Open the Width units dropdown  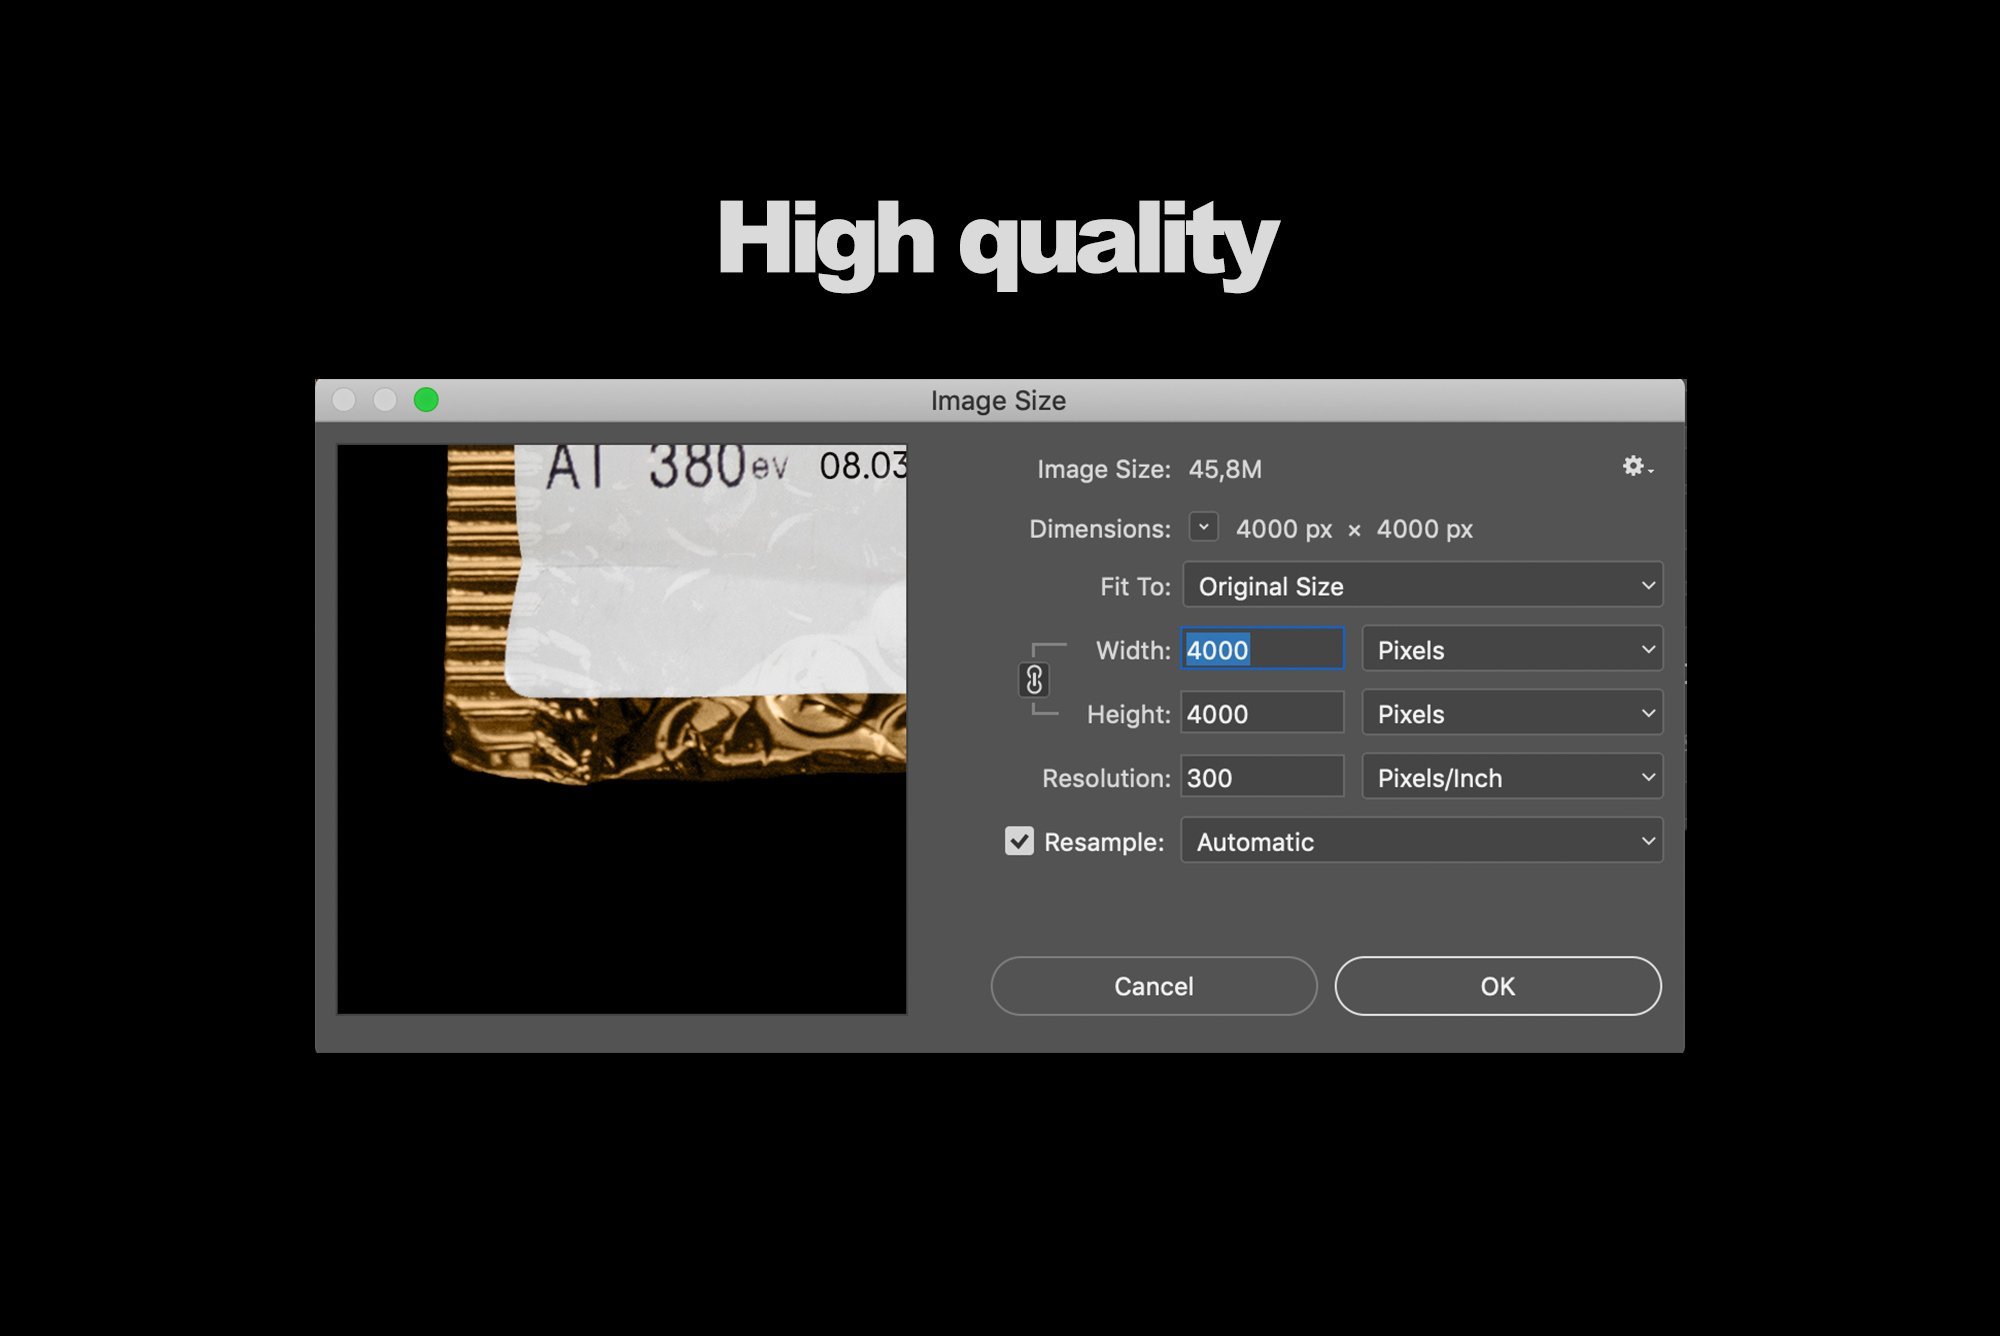click(1511, 650)
